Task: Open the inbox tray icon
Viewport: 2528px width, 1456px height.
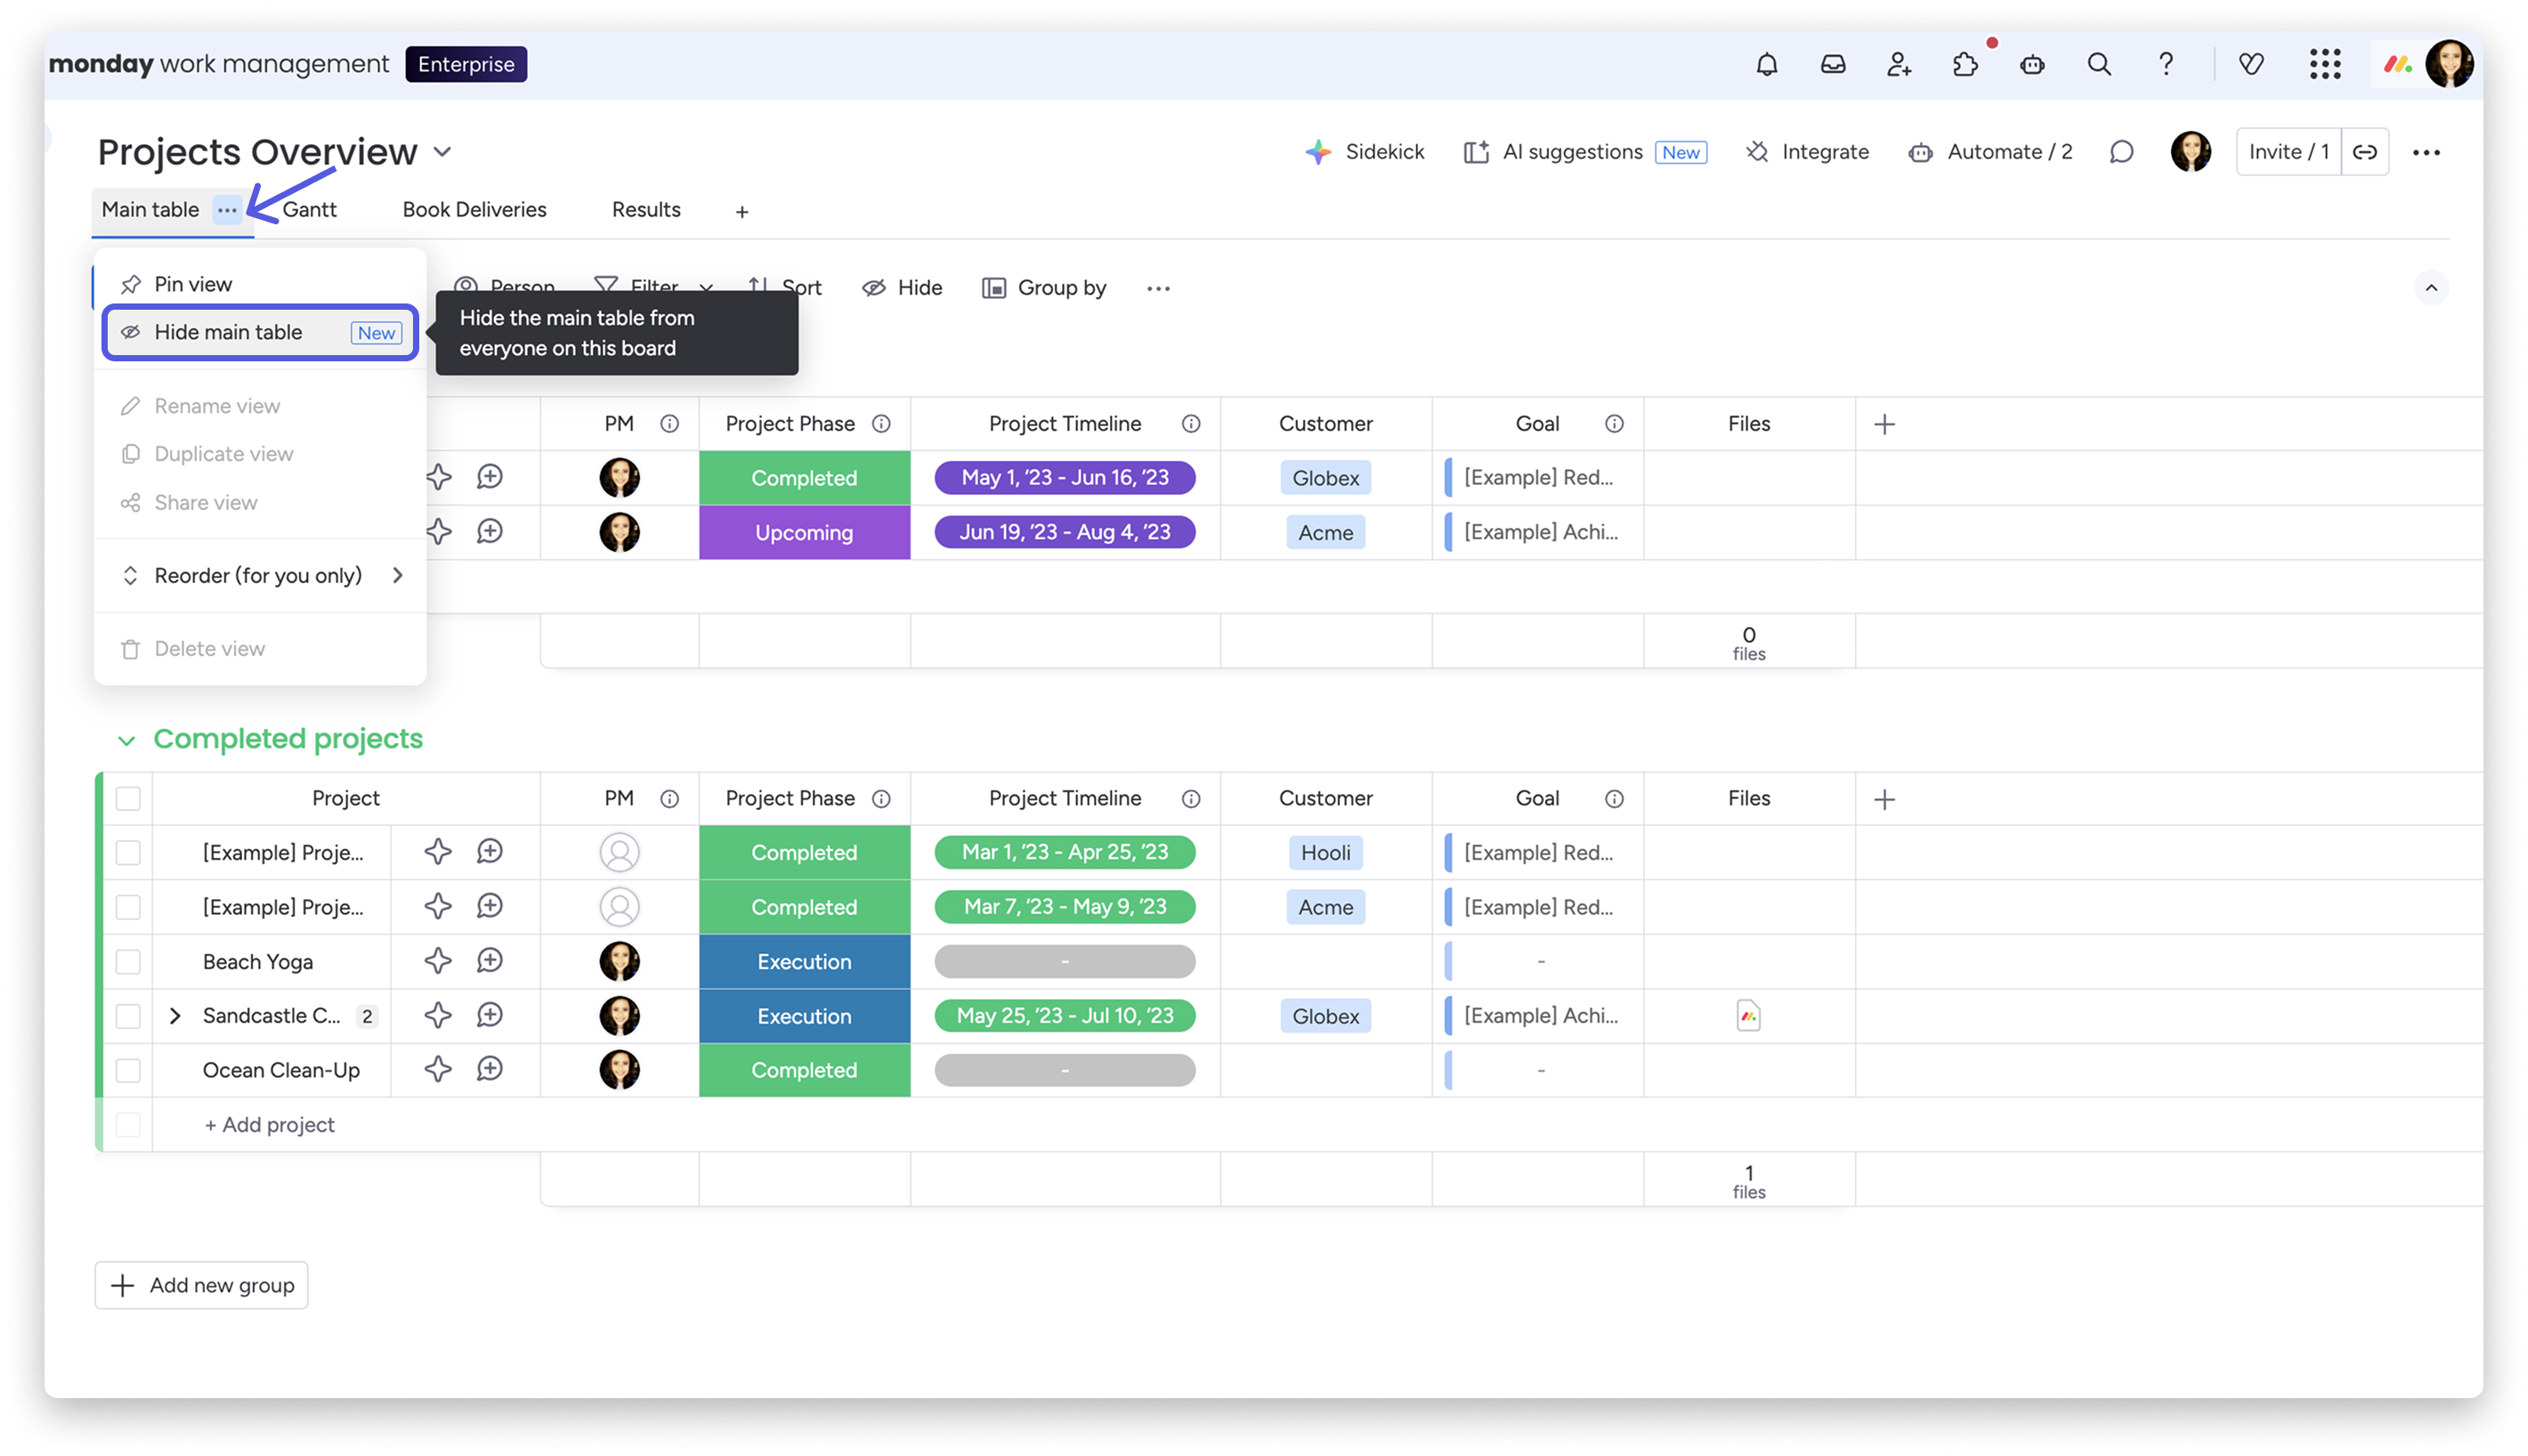Action: [x=1832, y=65]
